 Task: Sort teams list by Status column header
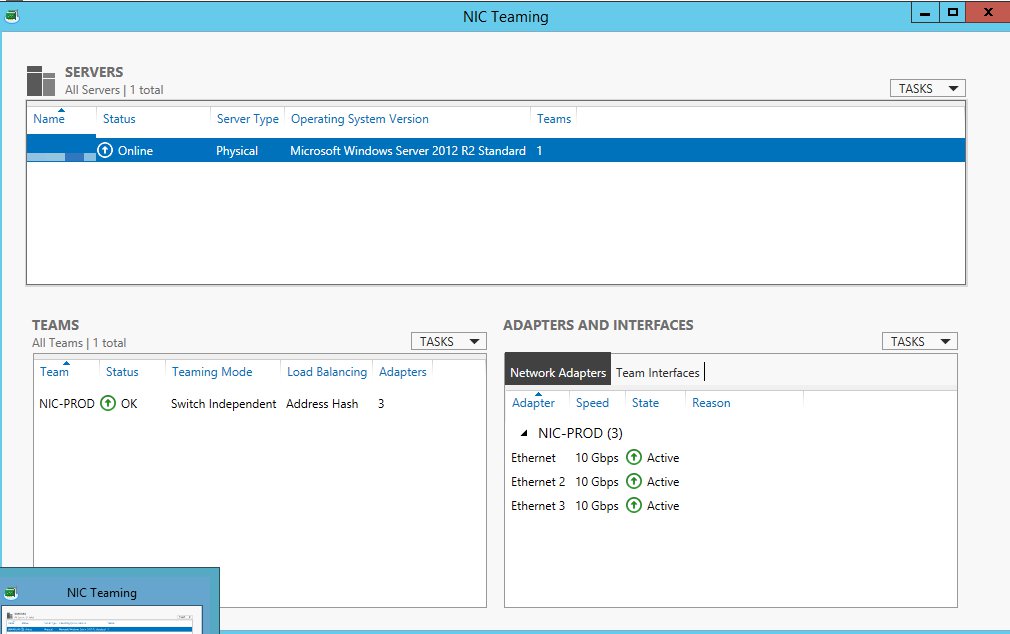pos(122,372)
